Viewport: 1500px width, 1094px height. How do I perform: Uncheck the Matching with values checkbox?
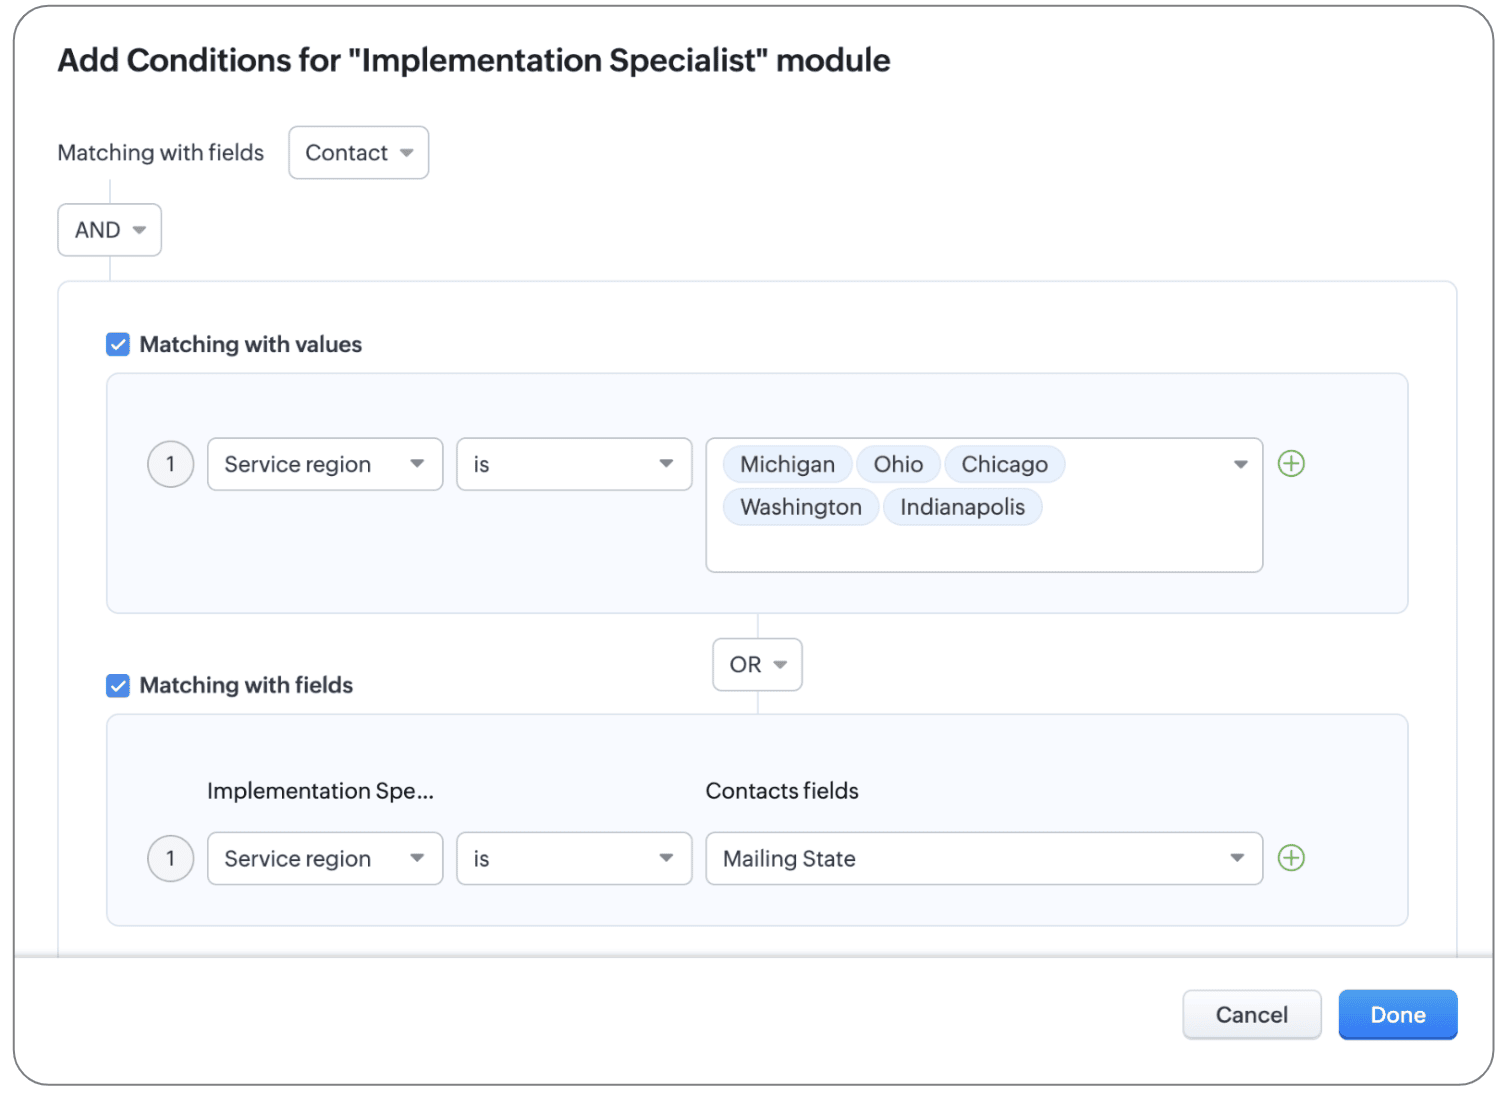click(118, 345)
